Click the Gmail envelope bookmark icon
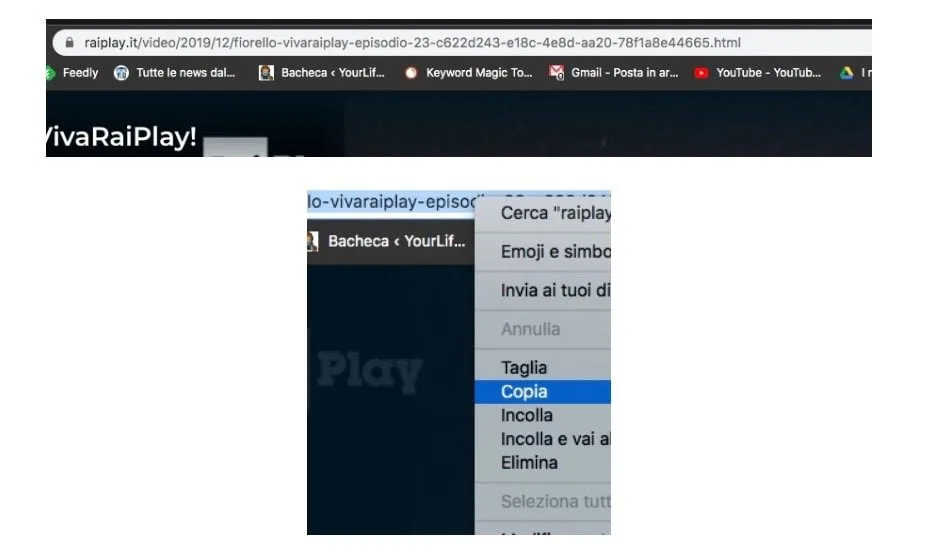The height and width of the screenshot is (545, 939). [x=556, y=73]
